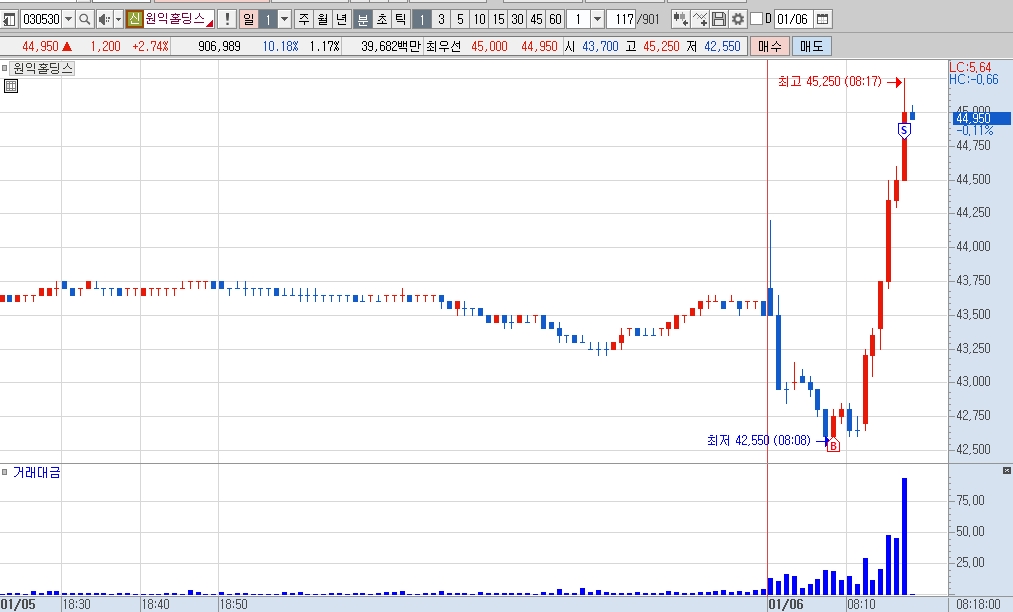Click the exclamation mark info icon

[227, 19]
